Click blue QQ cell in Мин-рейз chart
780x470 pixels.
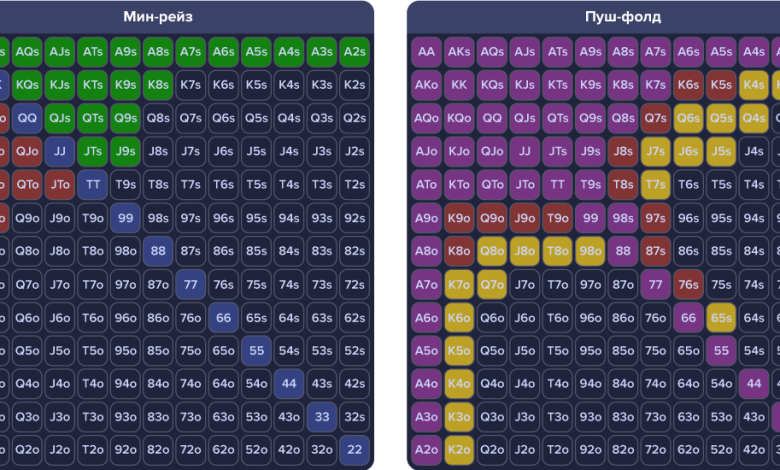click(27, 118)
